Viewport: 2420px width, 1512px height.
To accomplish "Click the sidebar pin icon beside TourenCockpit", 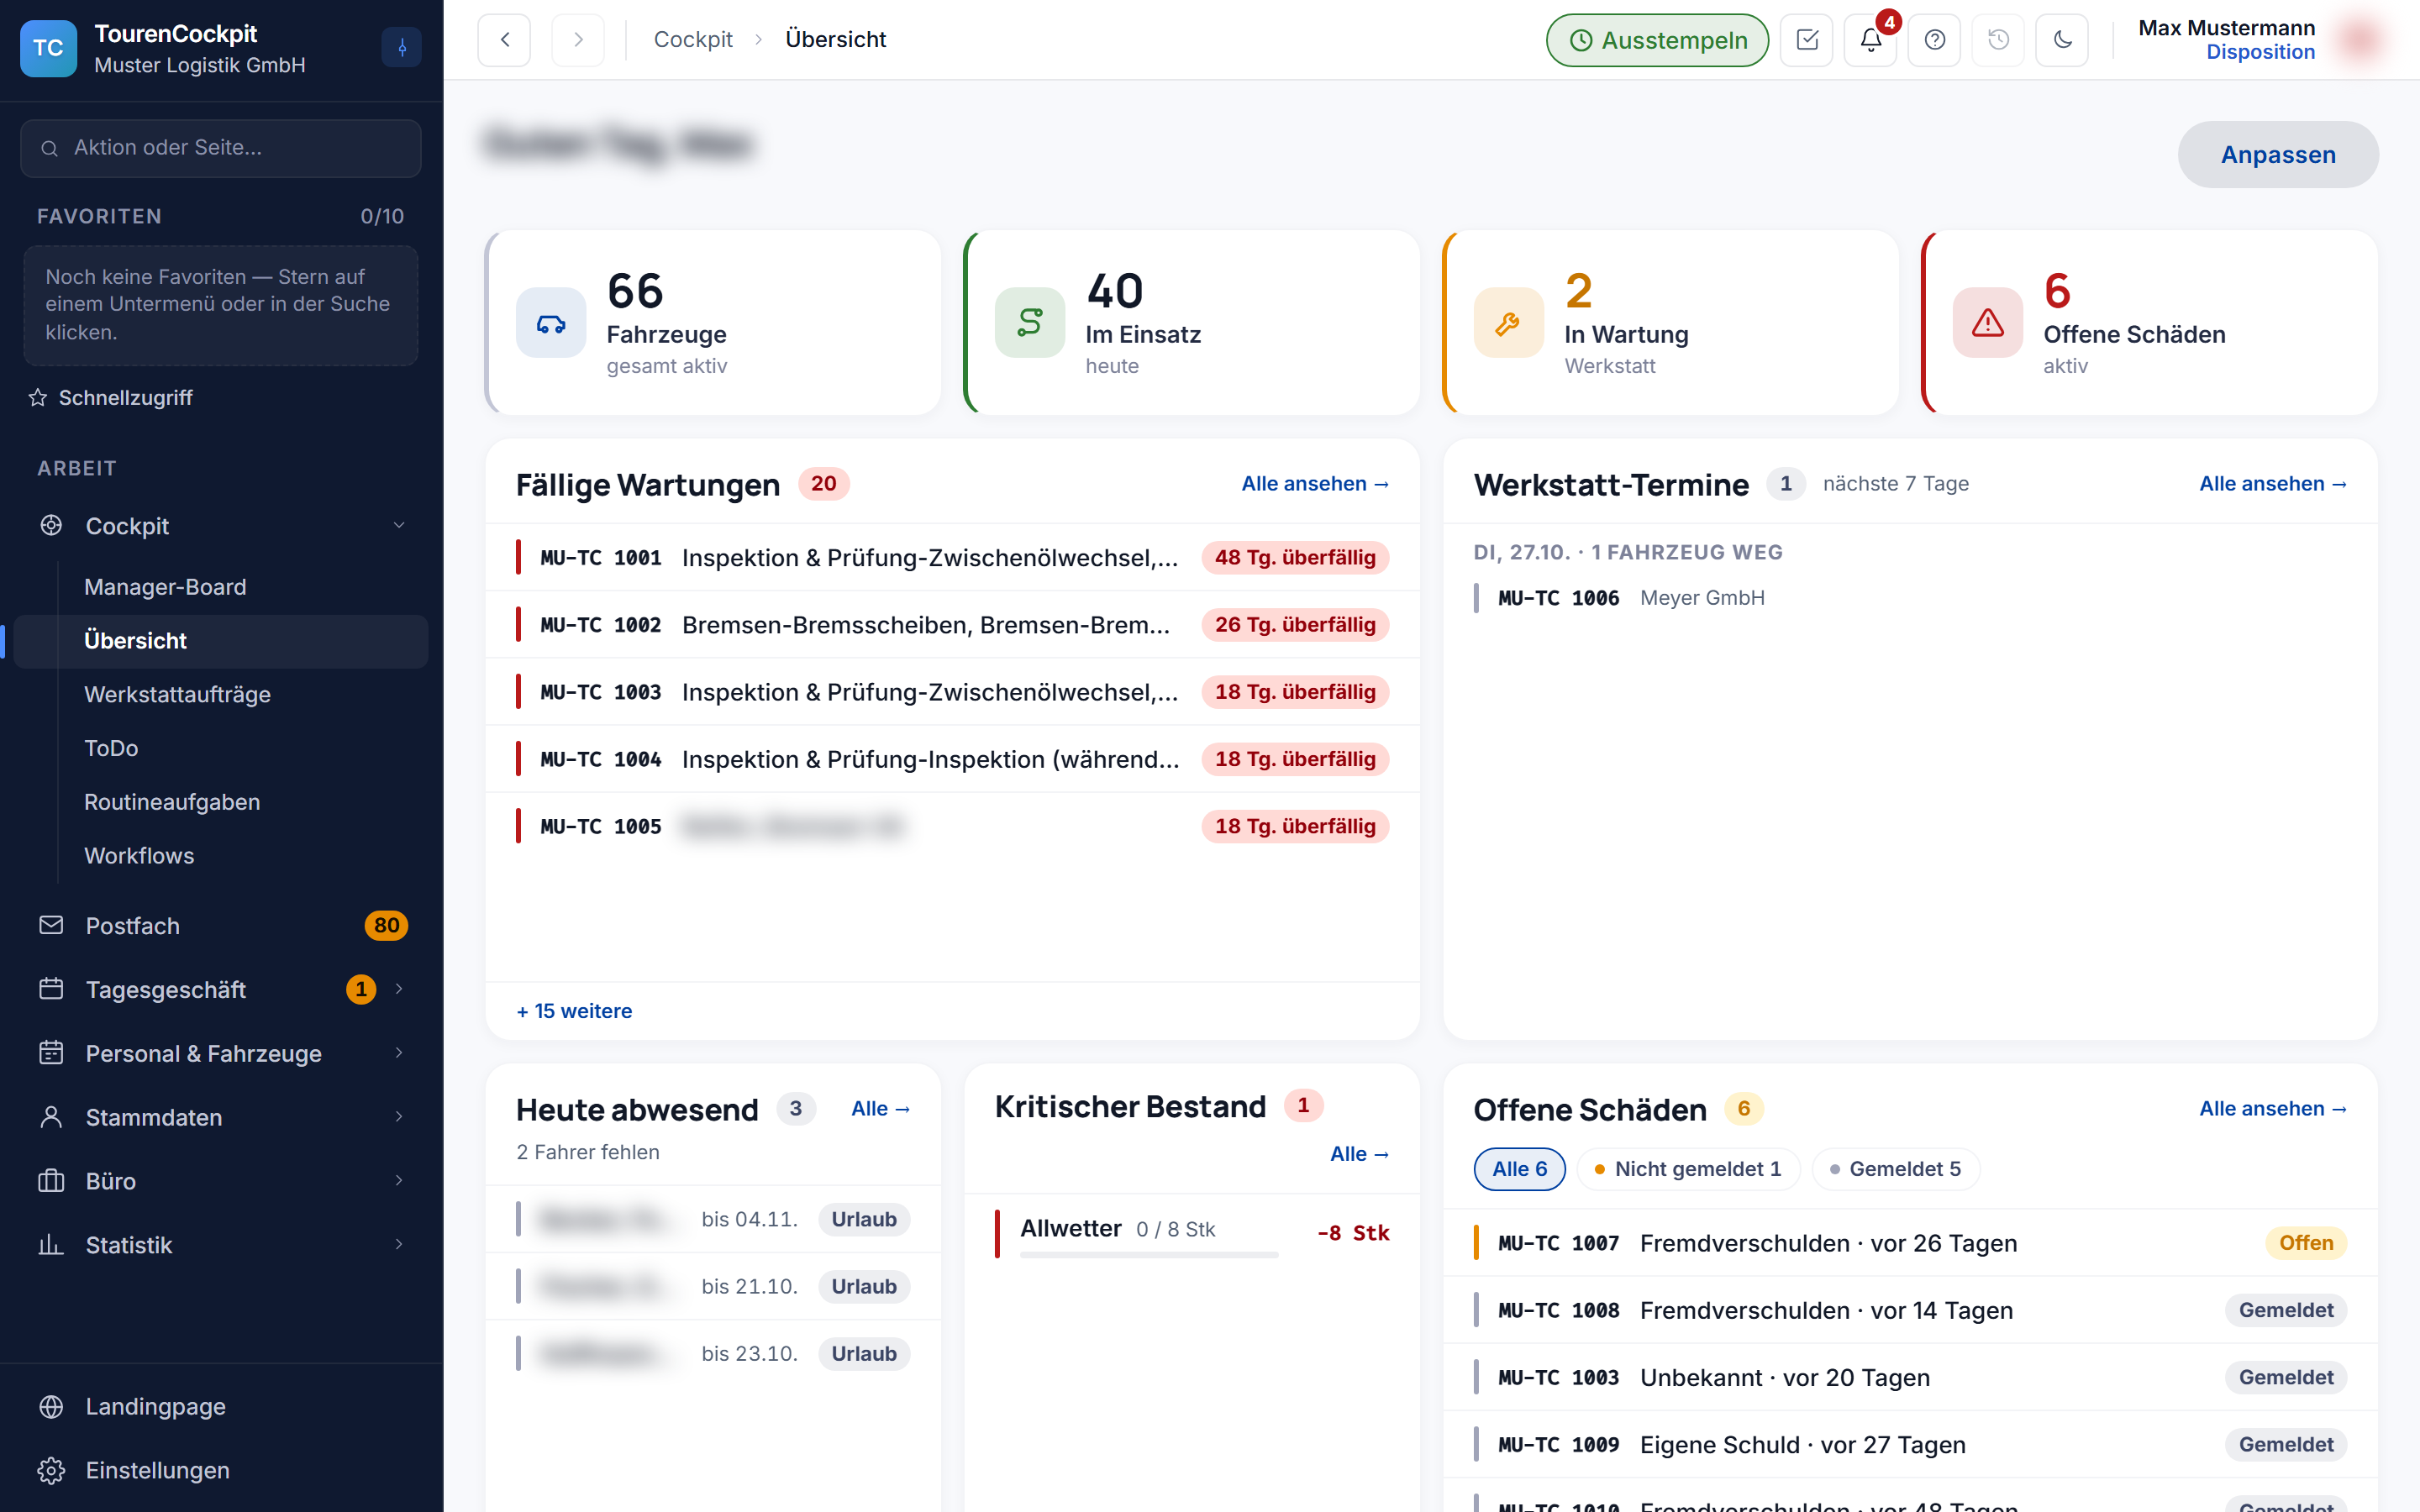I will 402,47.
